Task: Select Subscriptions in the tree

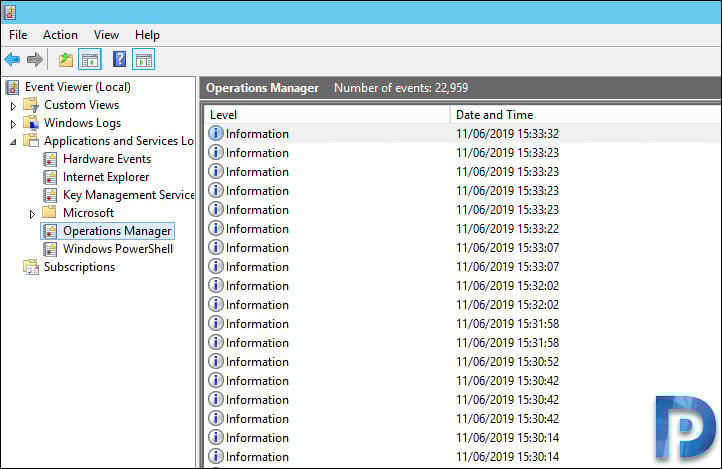Action: coord(79,267)
